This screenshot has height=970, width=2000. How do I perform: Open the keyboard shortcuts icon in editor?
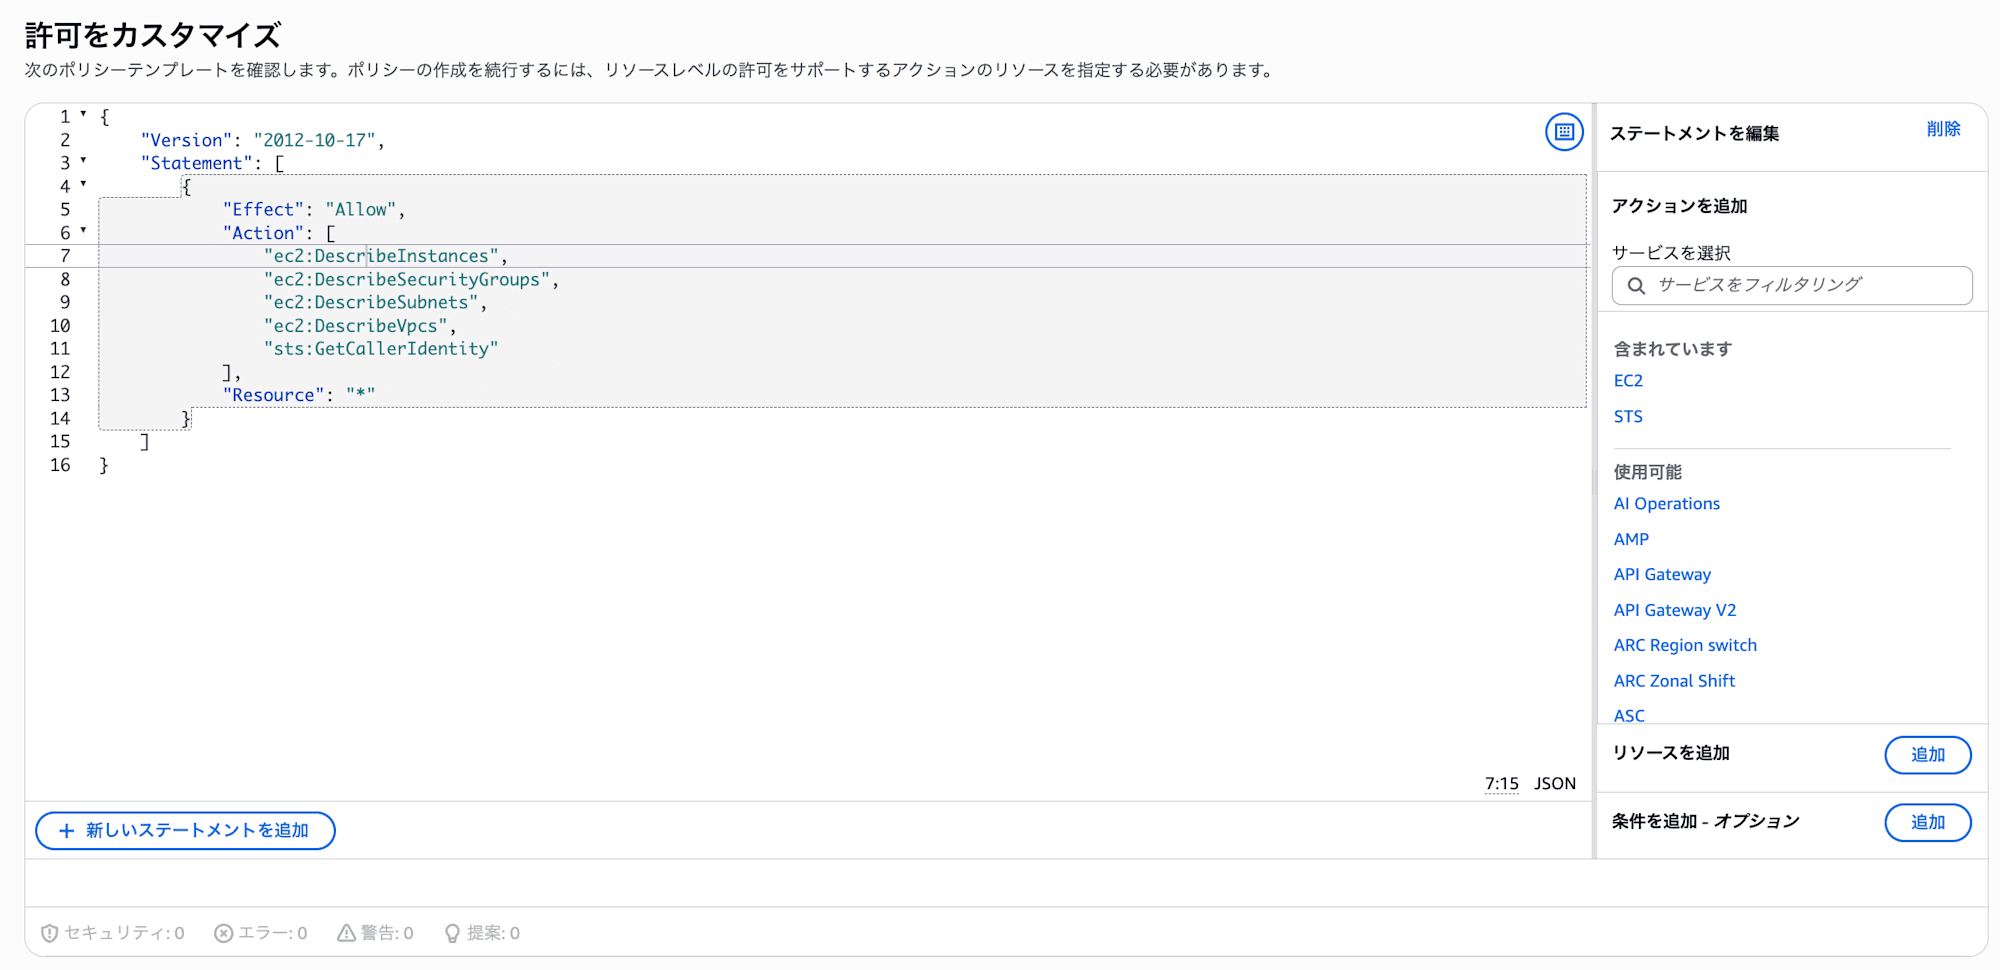(1564, 132)
